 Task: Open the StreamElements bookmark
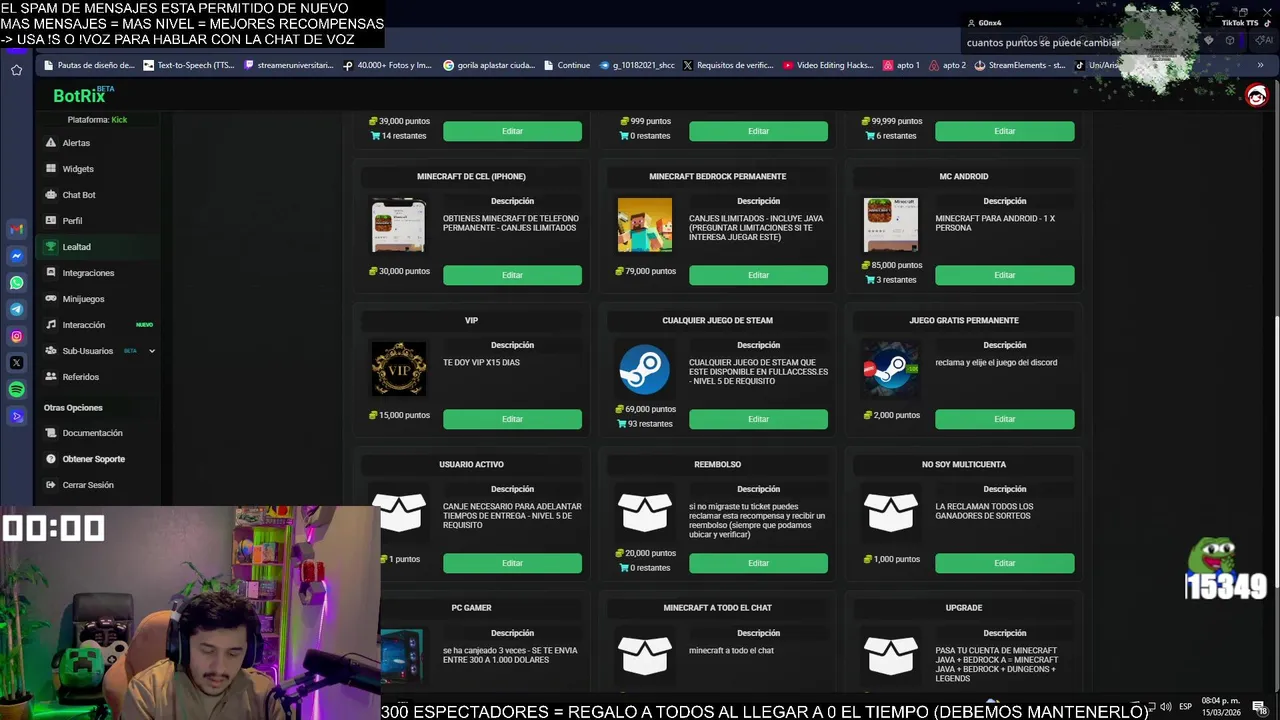[x=1019, y=65]
